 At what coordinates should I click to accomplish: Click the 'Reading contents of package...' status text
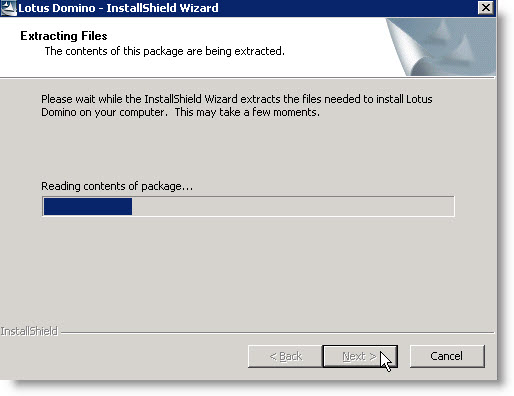pyautogui.click(x=117, y=186)
